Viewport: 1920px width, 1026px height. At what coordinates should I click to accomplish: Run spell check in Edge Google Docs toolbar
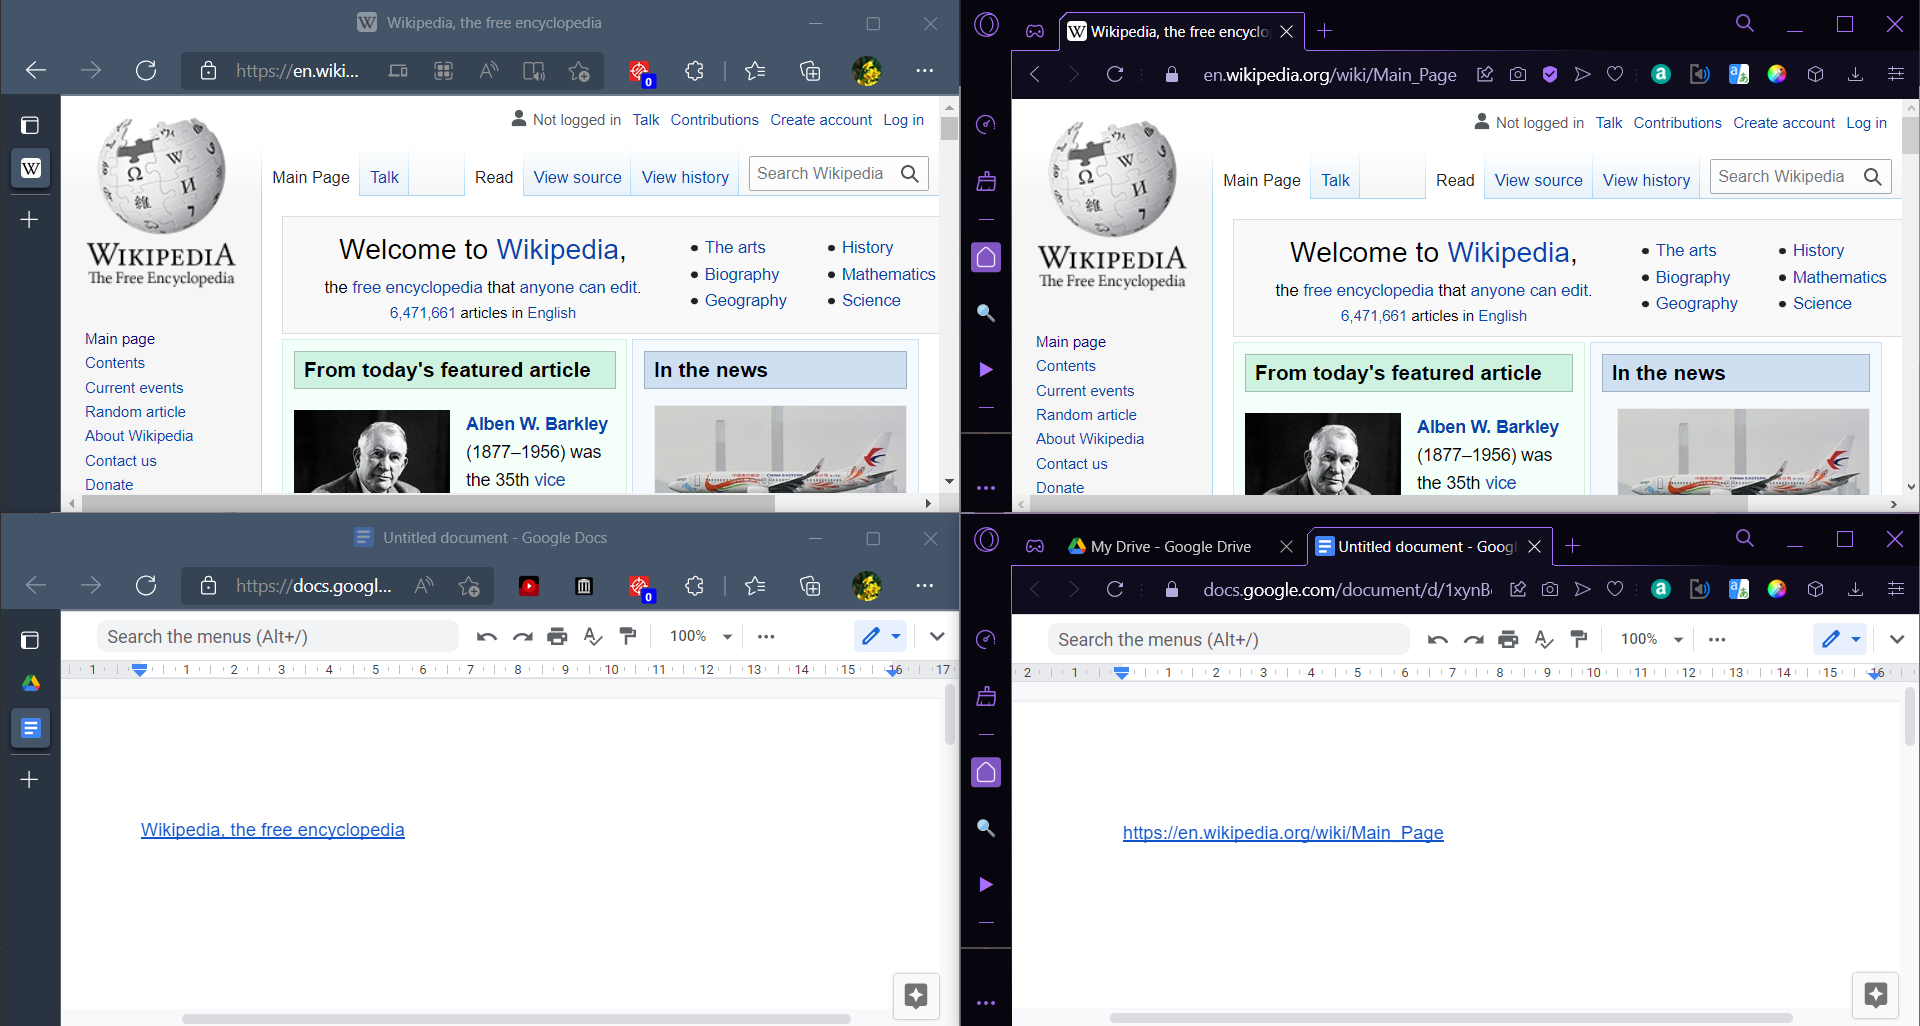point(593,636)
